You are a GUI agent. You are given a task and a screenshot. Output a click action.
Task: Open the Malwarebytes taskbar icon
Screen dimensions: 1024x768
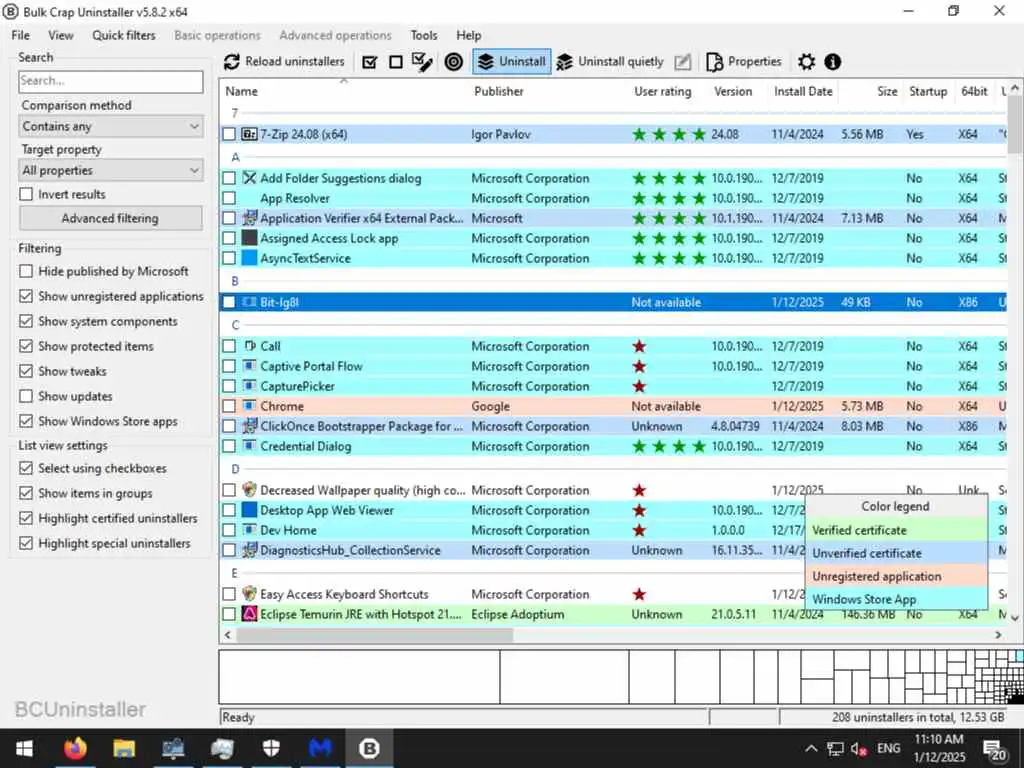320,748
